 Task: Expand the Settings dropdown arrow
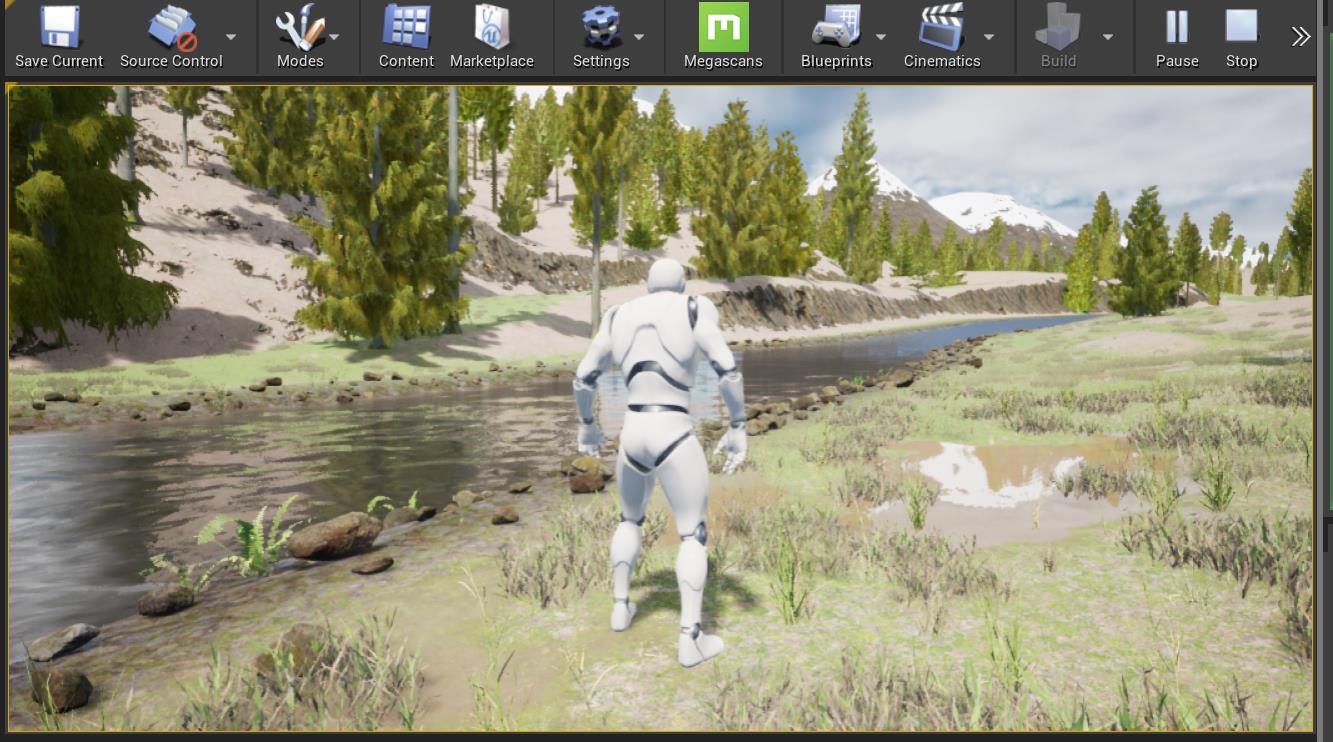click(638, 37)
